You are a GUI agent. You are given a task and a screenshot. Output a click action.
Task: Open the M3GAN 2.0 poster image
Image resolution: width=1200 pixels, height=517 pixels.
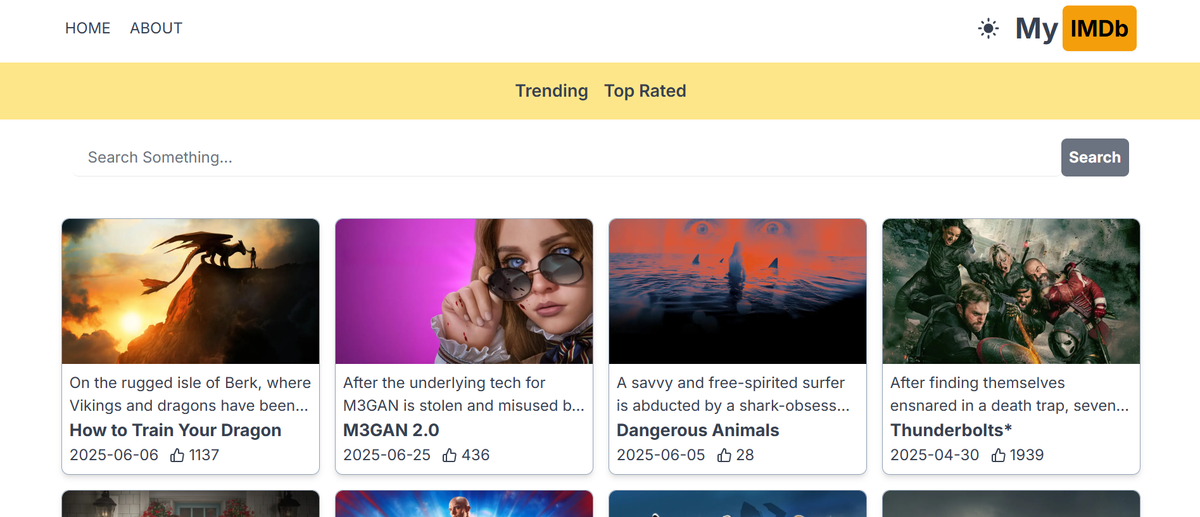coord(464,291)
